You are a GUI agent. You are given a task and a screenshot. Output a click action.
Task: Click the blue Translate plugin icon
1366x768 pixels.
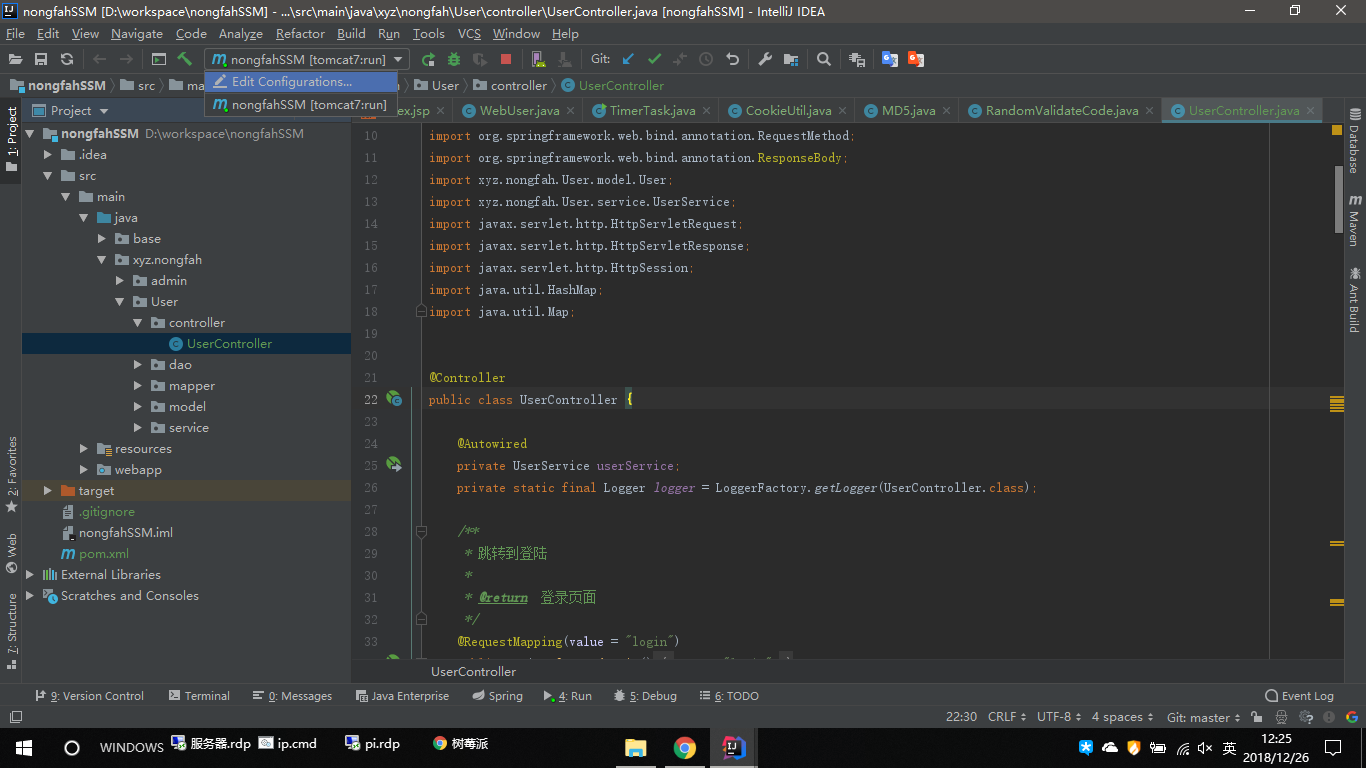point(889,59)
